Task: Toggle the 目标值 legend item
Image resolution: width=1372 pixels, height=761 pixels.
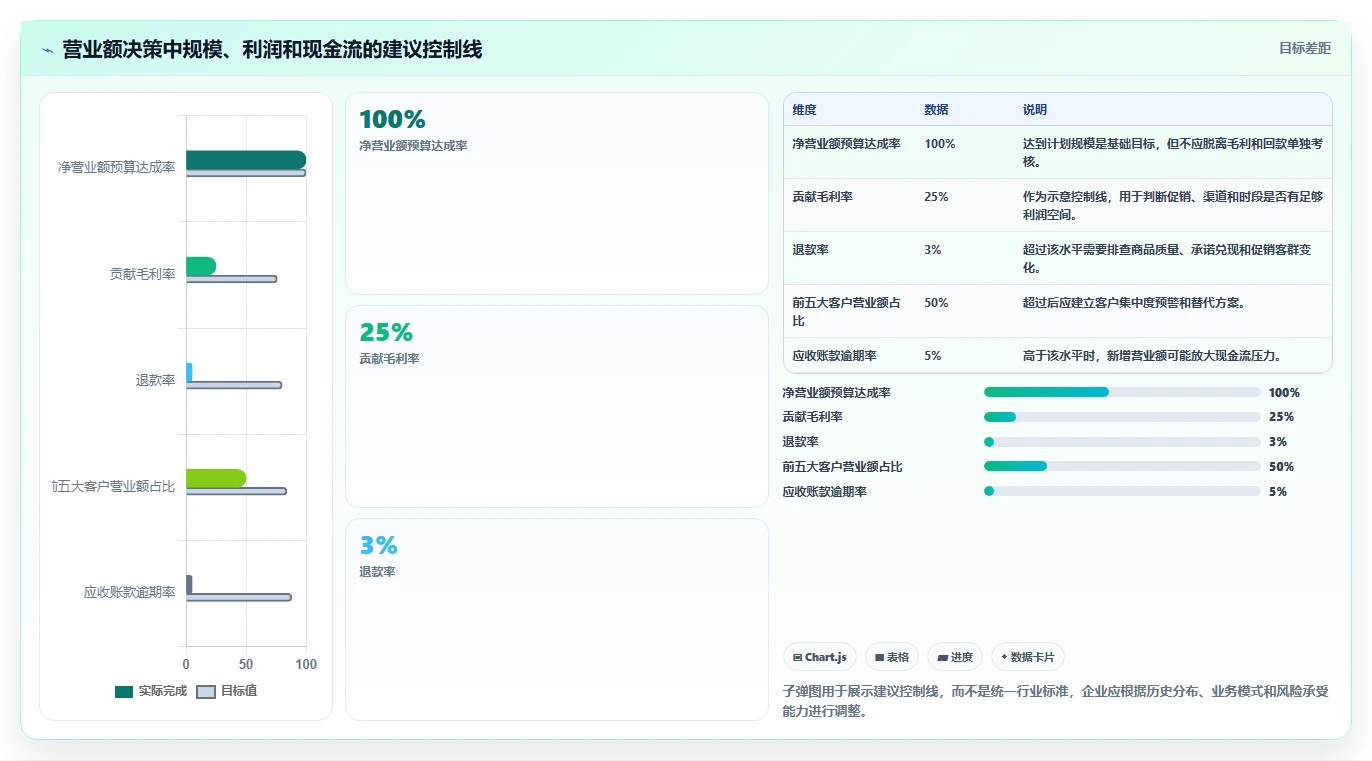Action: click(x=226, y=691)
